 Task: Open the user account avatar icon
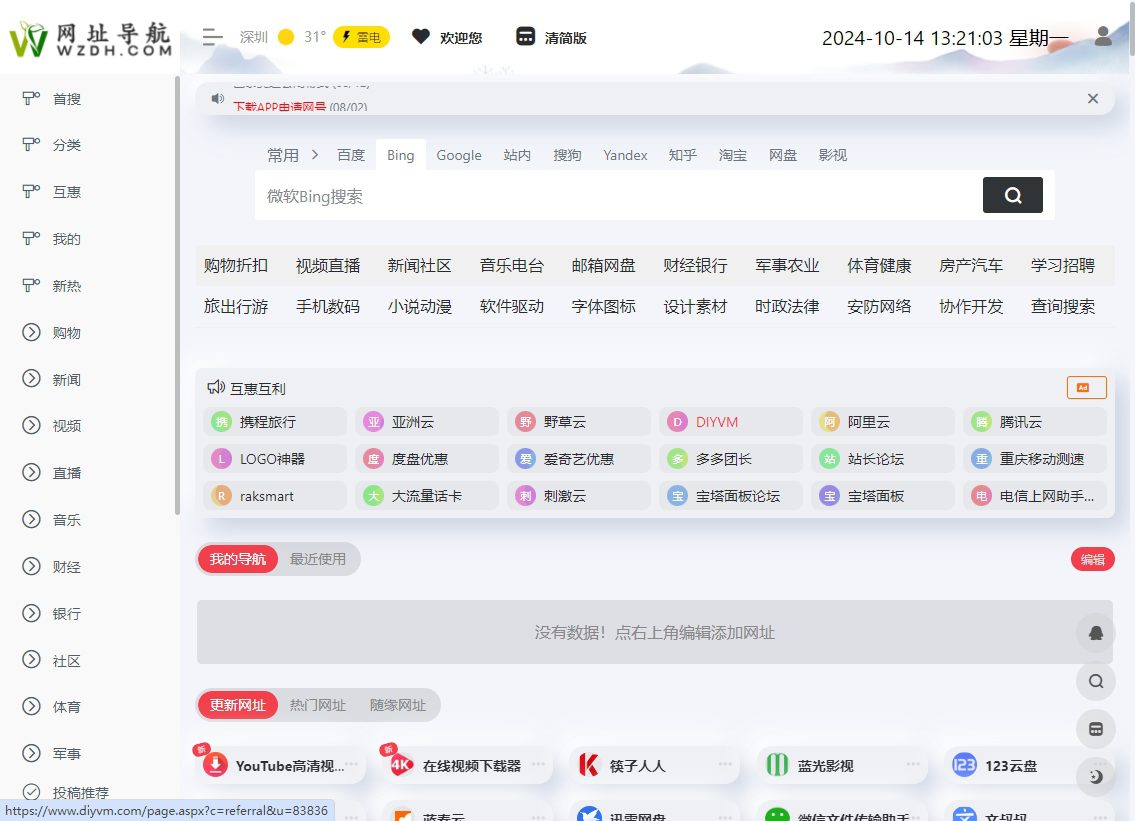pos(1102,36)
